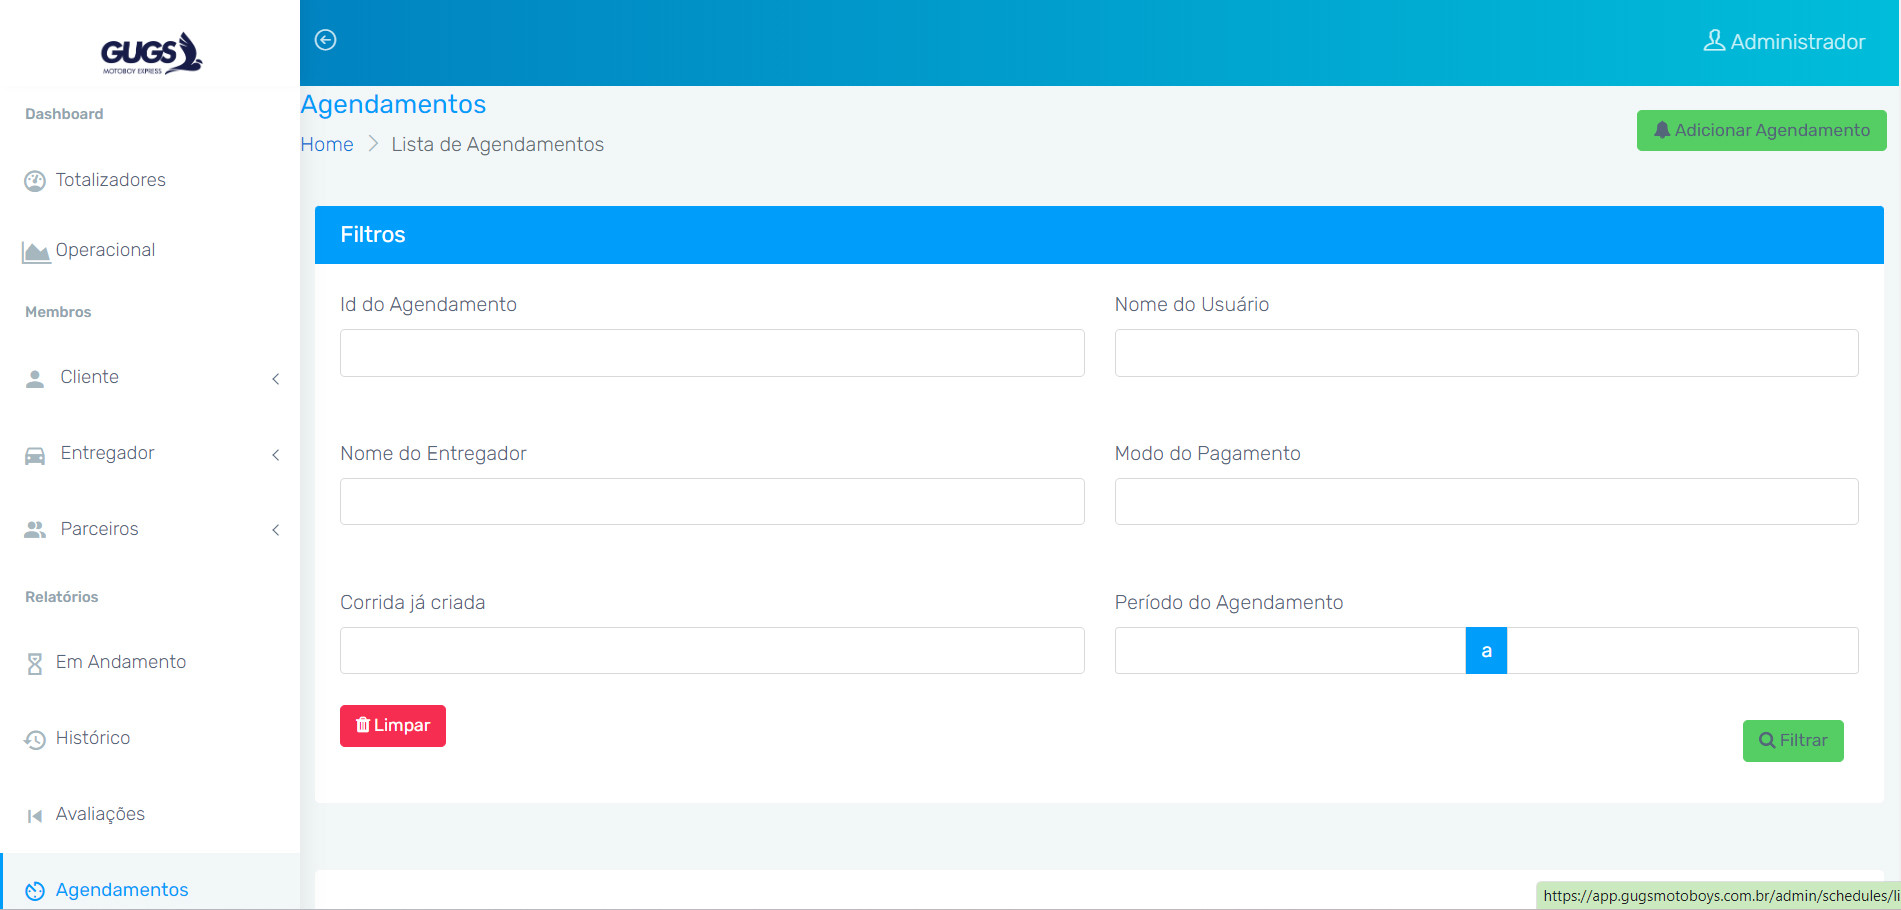
Task: Click the GUGS Motoboy Express logo
Action: tap(151, 54)
